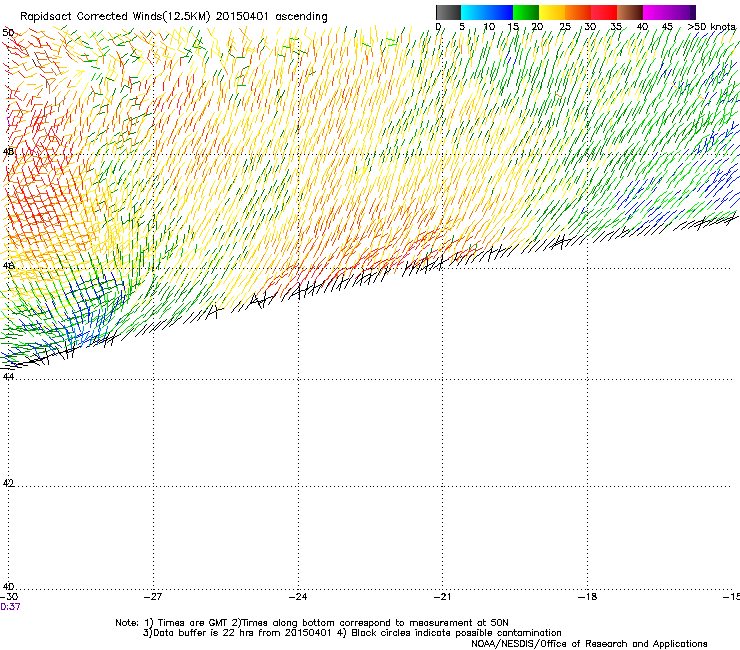
Task: Click the longitude axis label '-24'
Action: coord(298,597)
